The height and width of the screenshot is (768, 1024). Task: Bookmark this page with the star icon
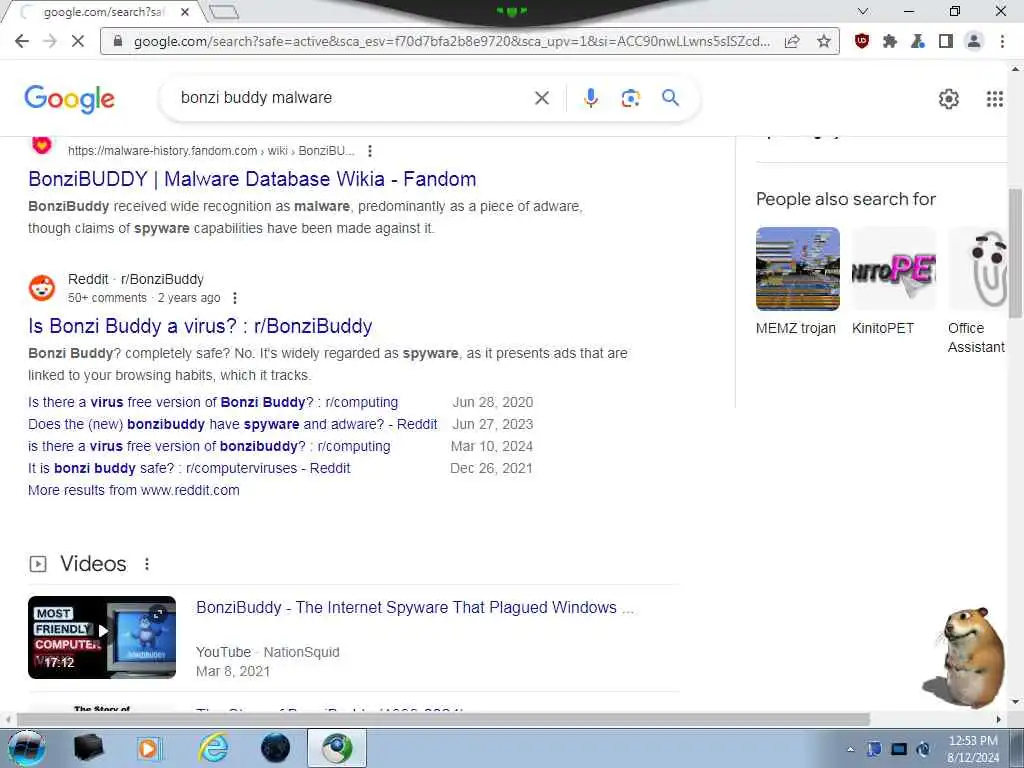(824, 41)
